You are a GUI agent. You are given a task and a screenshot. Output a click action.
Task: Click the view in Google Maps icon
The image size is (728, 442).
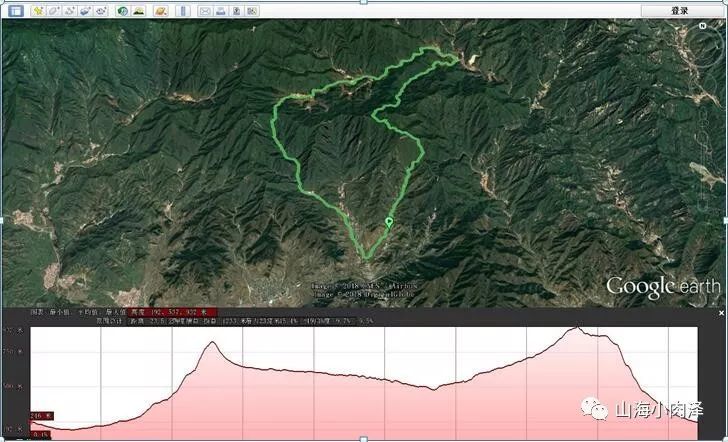coord(252,11)
